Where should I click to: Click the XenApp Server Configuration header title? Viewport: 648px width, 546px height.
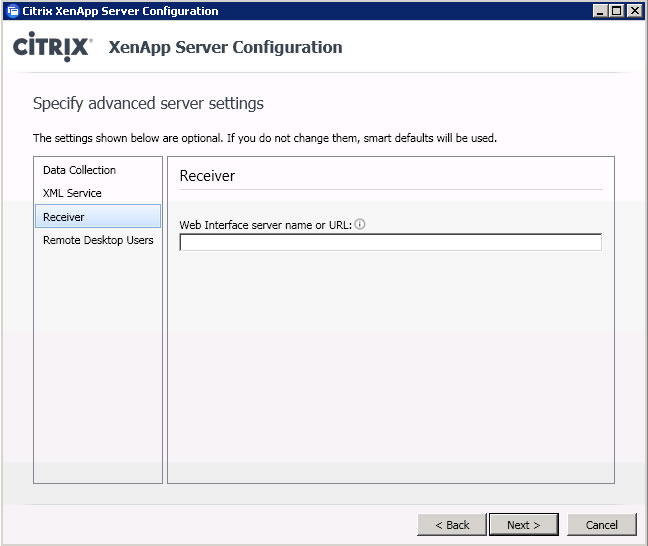click(225, 47)
